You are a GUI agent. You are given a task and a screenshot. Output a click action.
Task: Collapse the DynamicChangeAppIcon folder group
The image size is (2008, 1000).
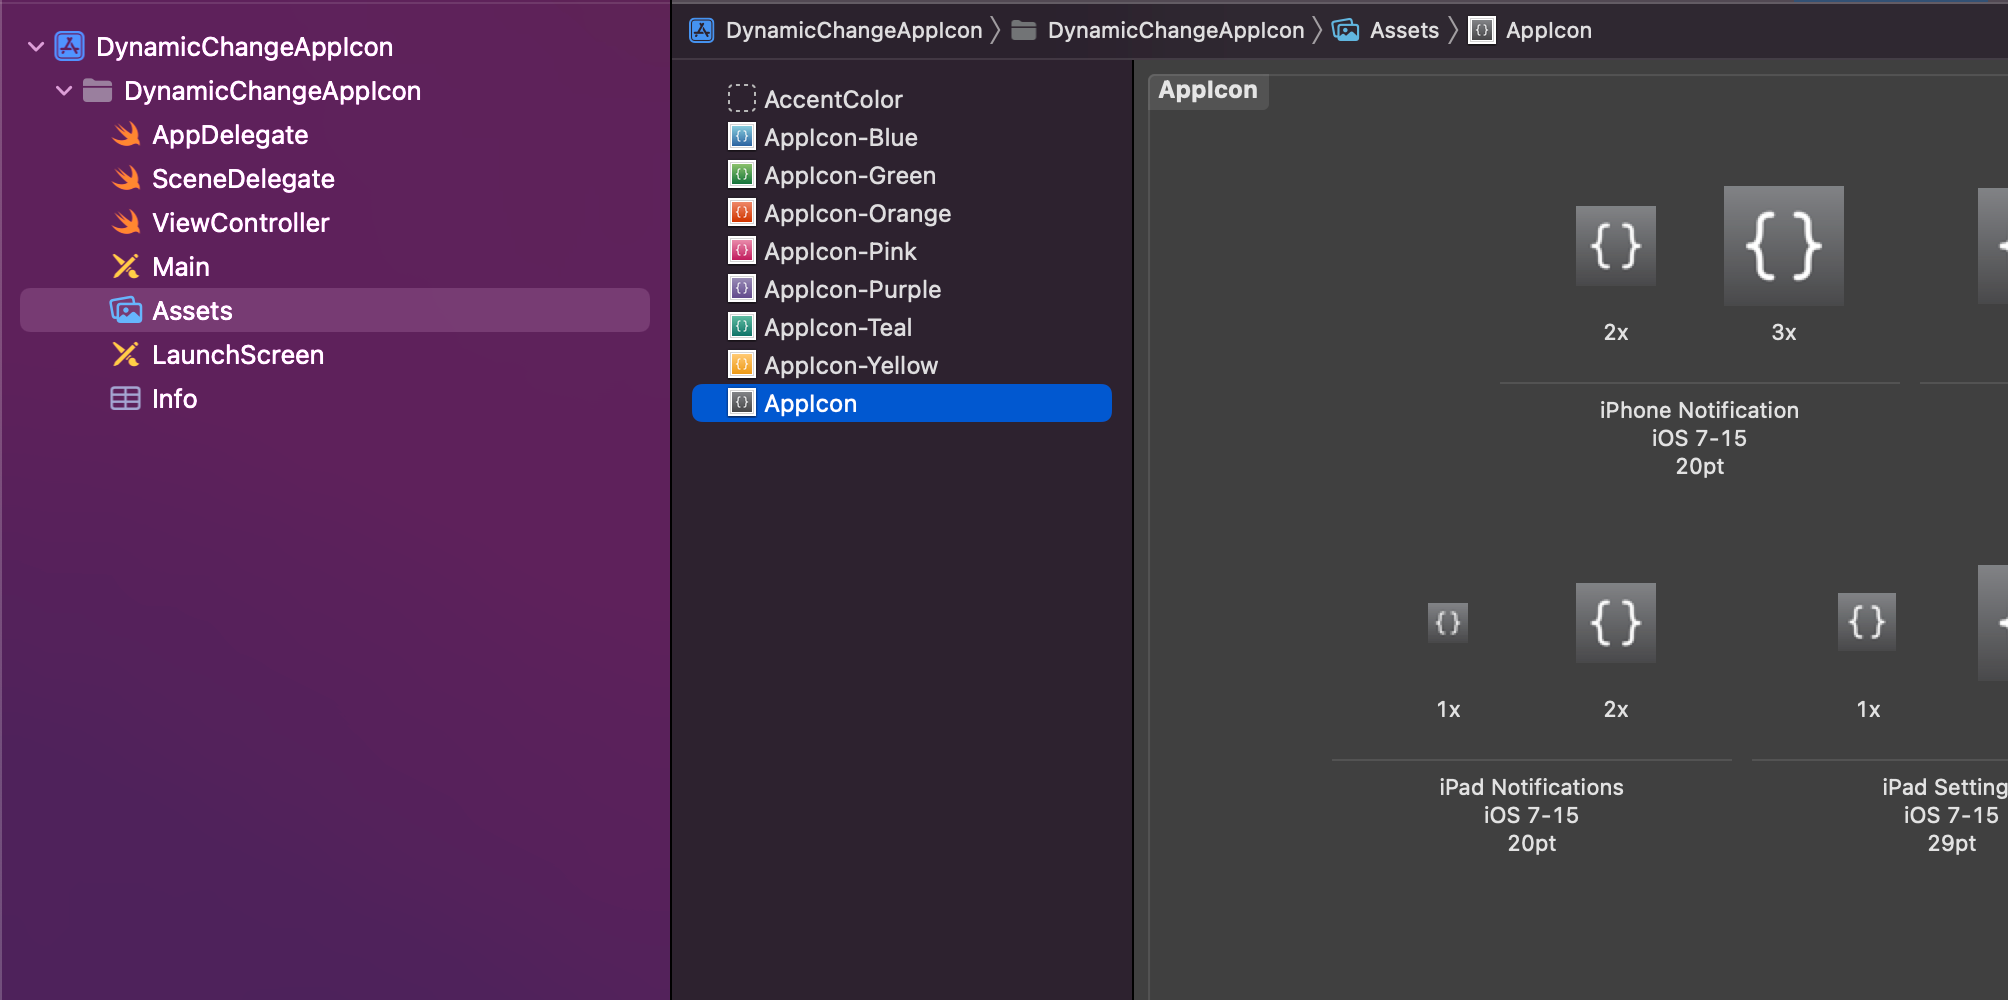coord(64,91)
